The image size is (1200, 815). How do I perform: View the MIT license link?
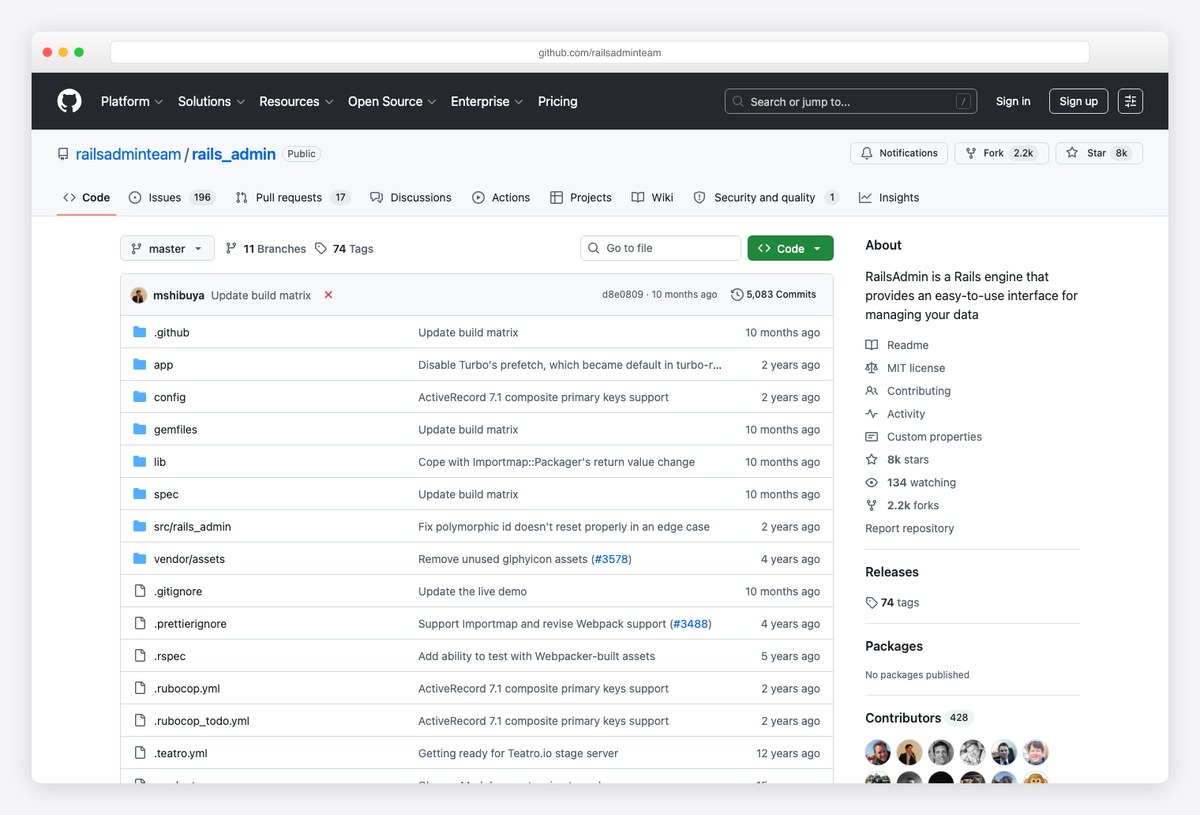(905, 368)
